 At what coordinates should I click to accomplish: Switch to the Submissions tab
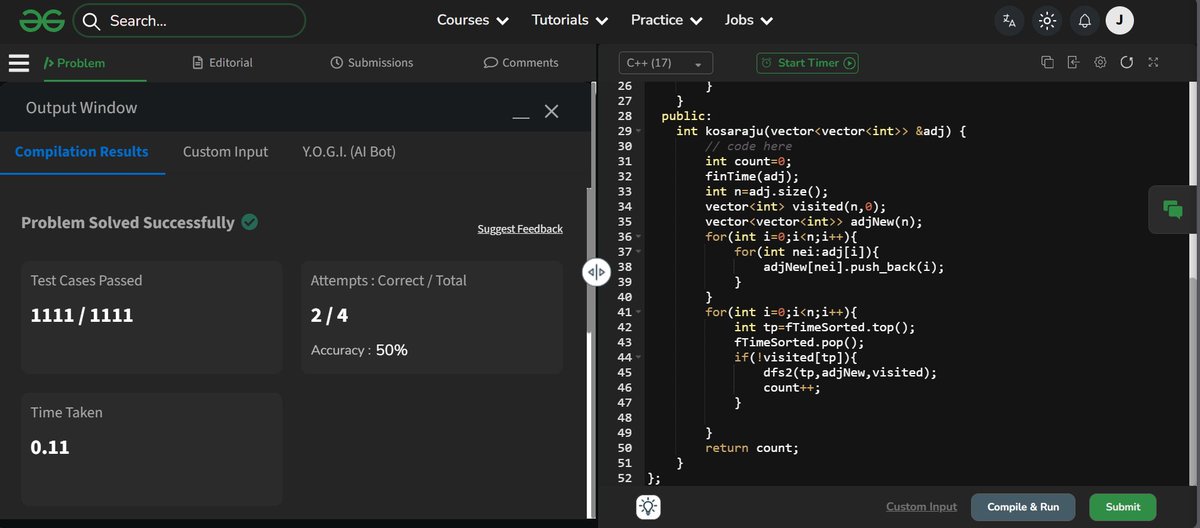click(371, 63)
